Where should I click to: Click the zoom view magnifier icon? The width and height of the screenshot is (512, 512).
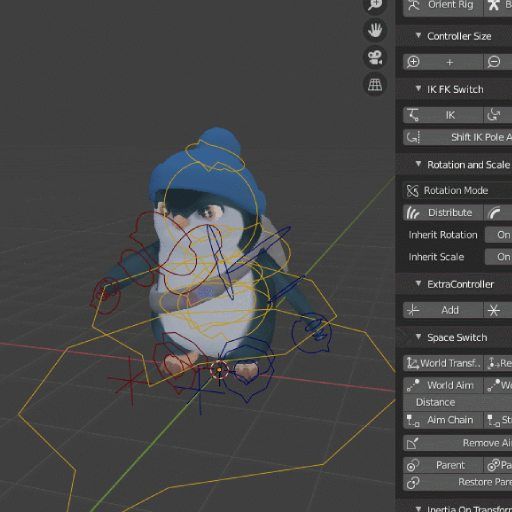375,5
